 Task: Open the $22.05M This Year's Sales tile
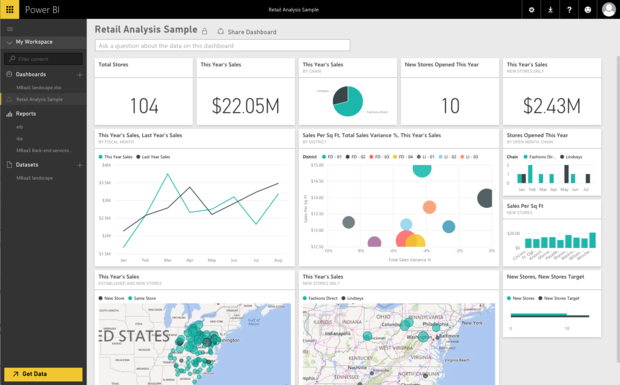point(246,92)
